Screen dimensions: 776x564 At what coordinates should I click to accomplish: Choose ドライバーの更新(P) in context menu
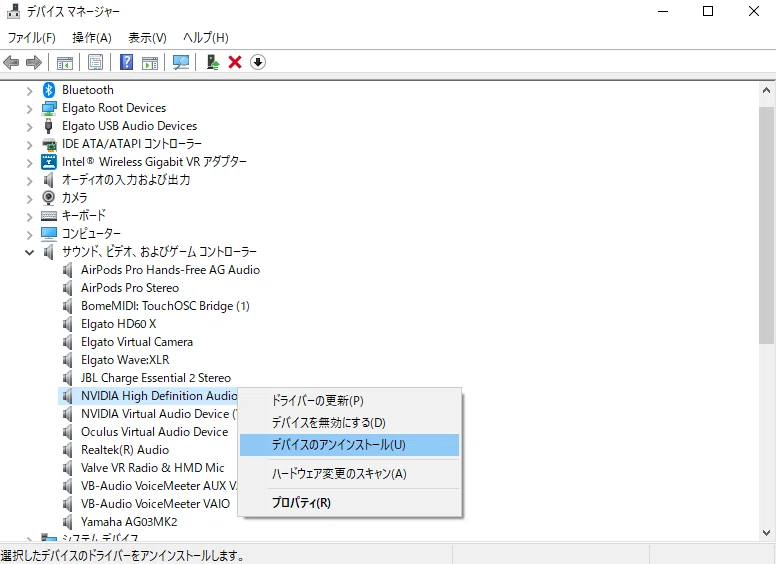coord(349,400)
